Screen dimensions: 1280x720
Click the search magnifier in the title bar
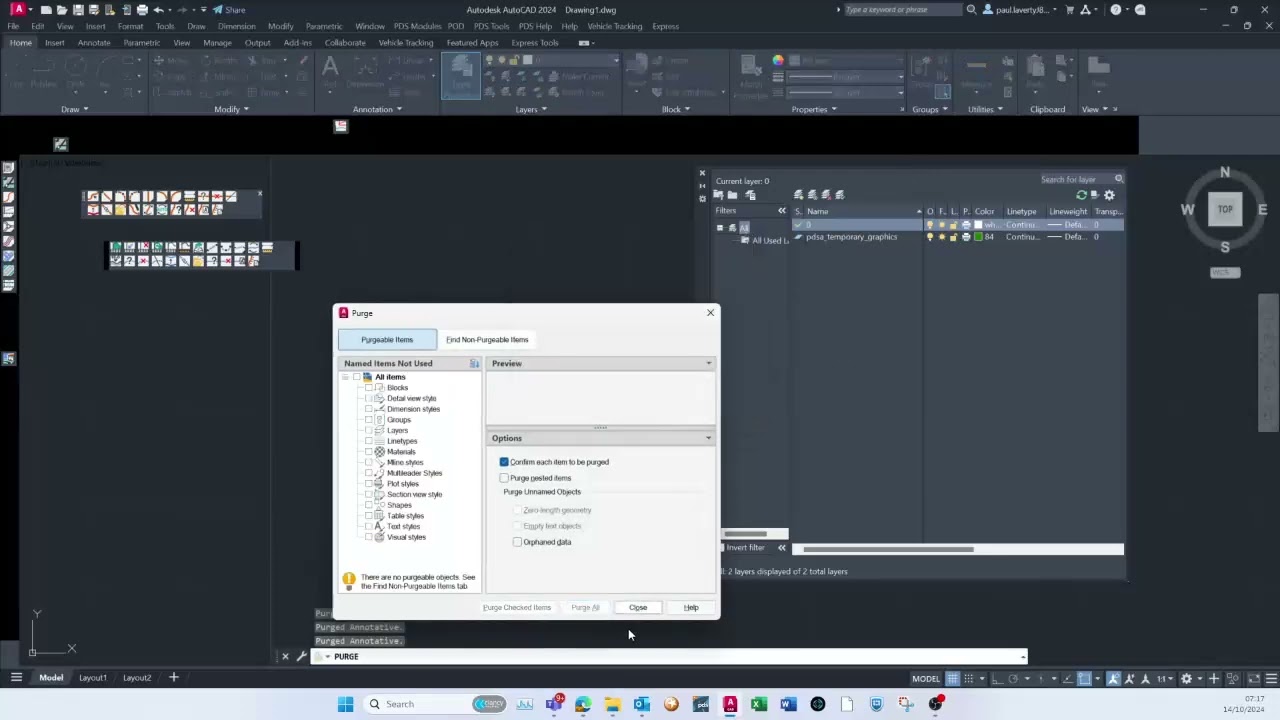click(971, 10)
